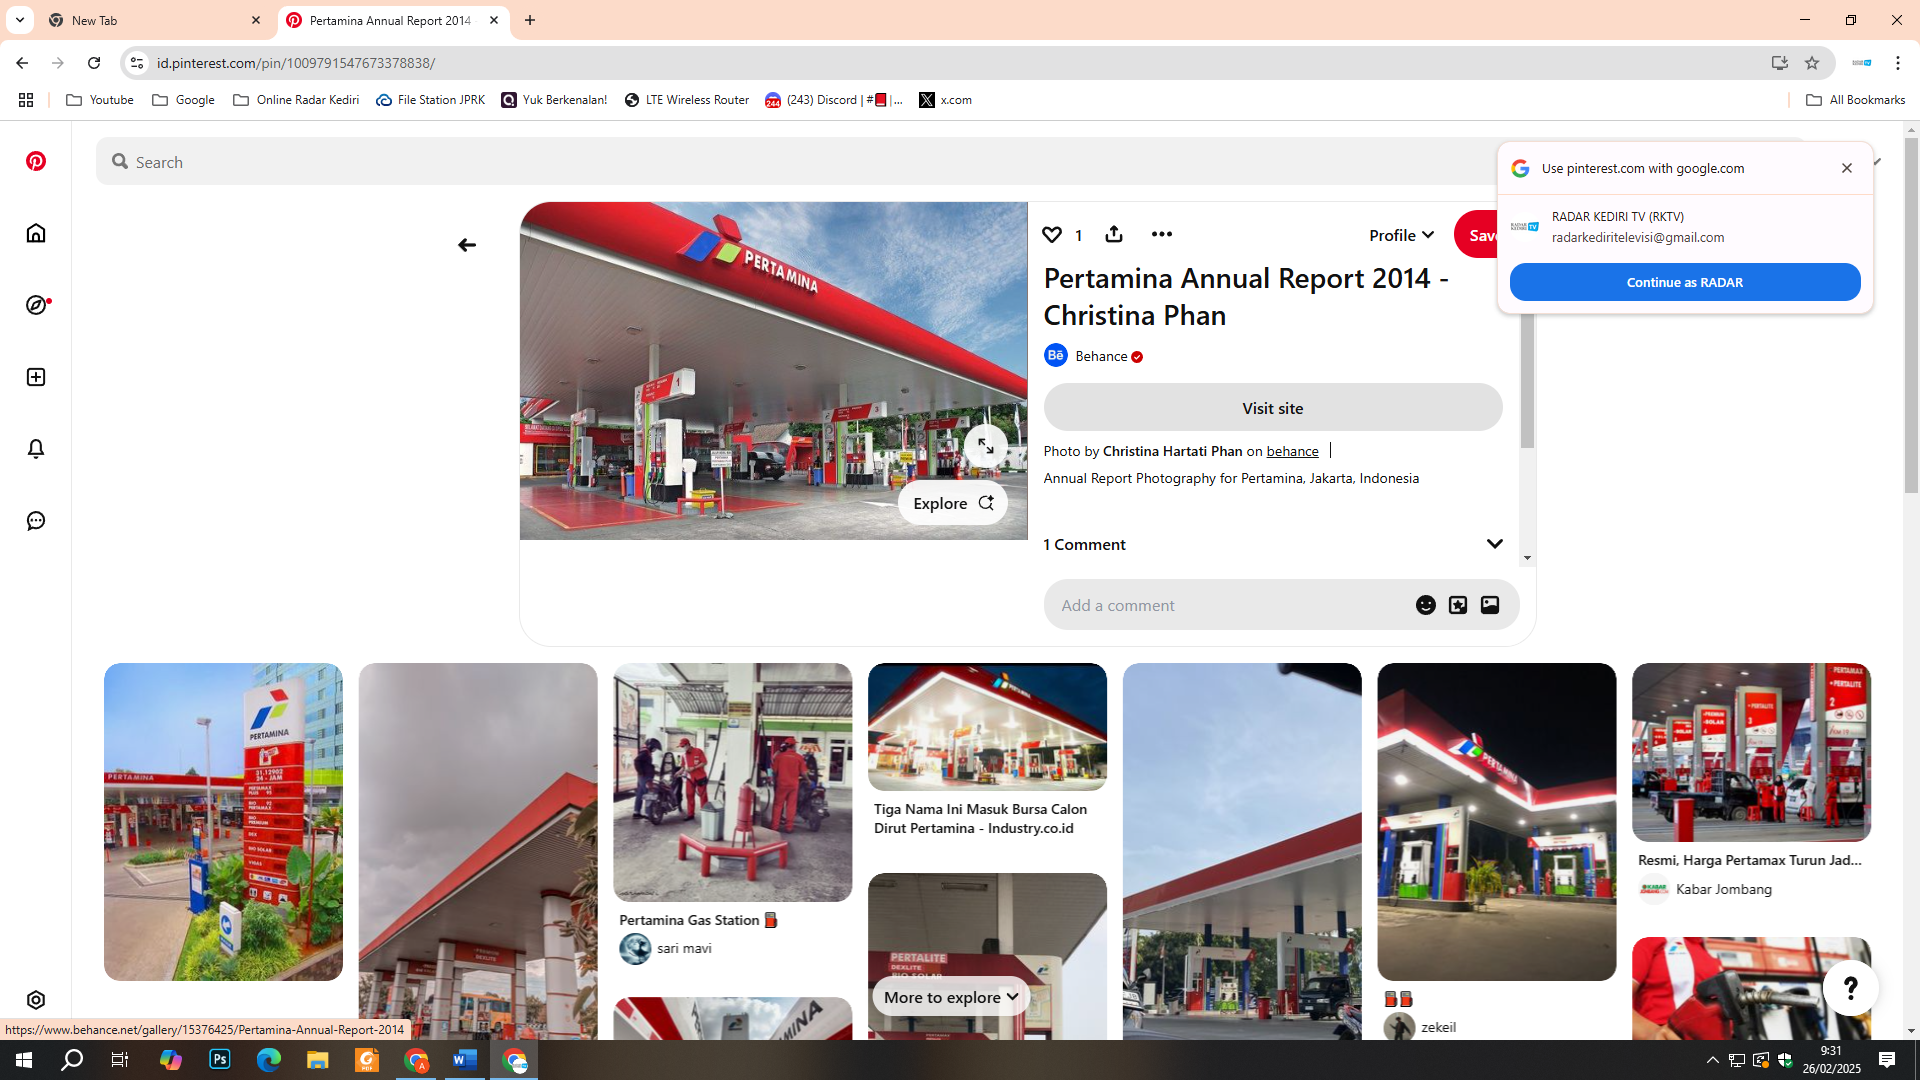Click the help question mark button
The image size is (1920, 1080).
[1851, 988]
